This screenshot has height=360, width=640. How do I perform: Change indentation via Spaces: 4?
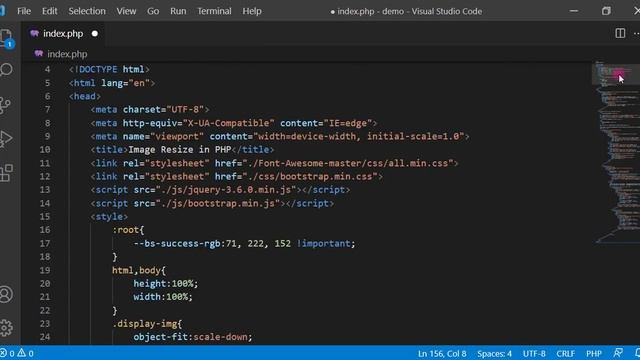494,353
